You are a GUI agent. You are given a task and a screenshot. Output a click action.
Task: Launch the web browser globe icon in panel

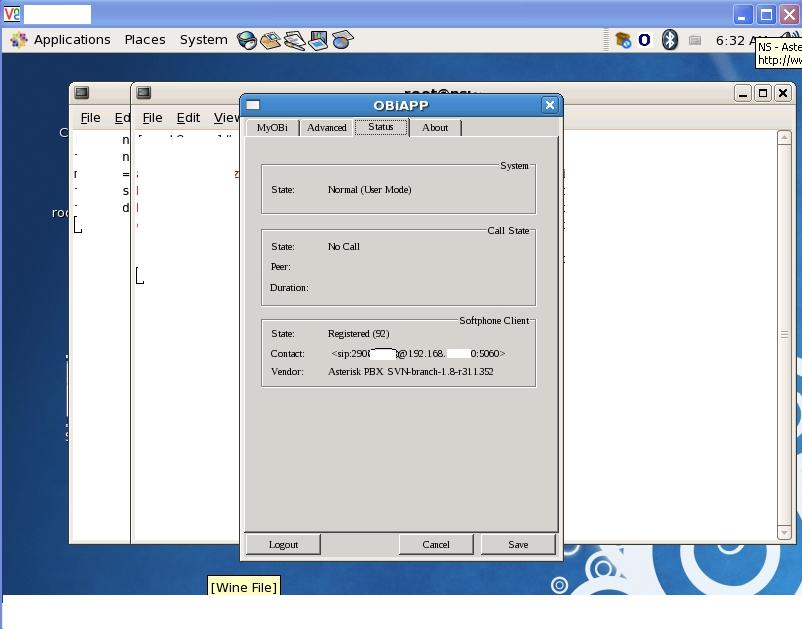tap(247, 40)
